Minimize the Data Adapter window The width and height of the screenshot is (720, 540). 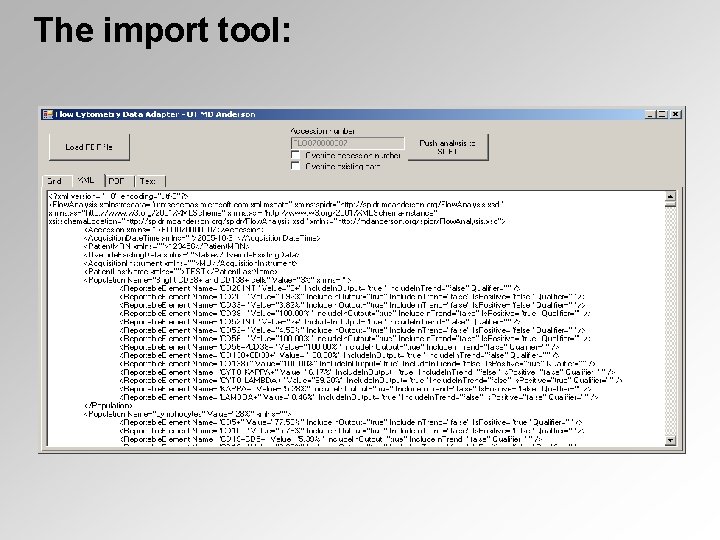649,114
